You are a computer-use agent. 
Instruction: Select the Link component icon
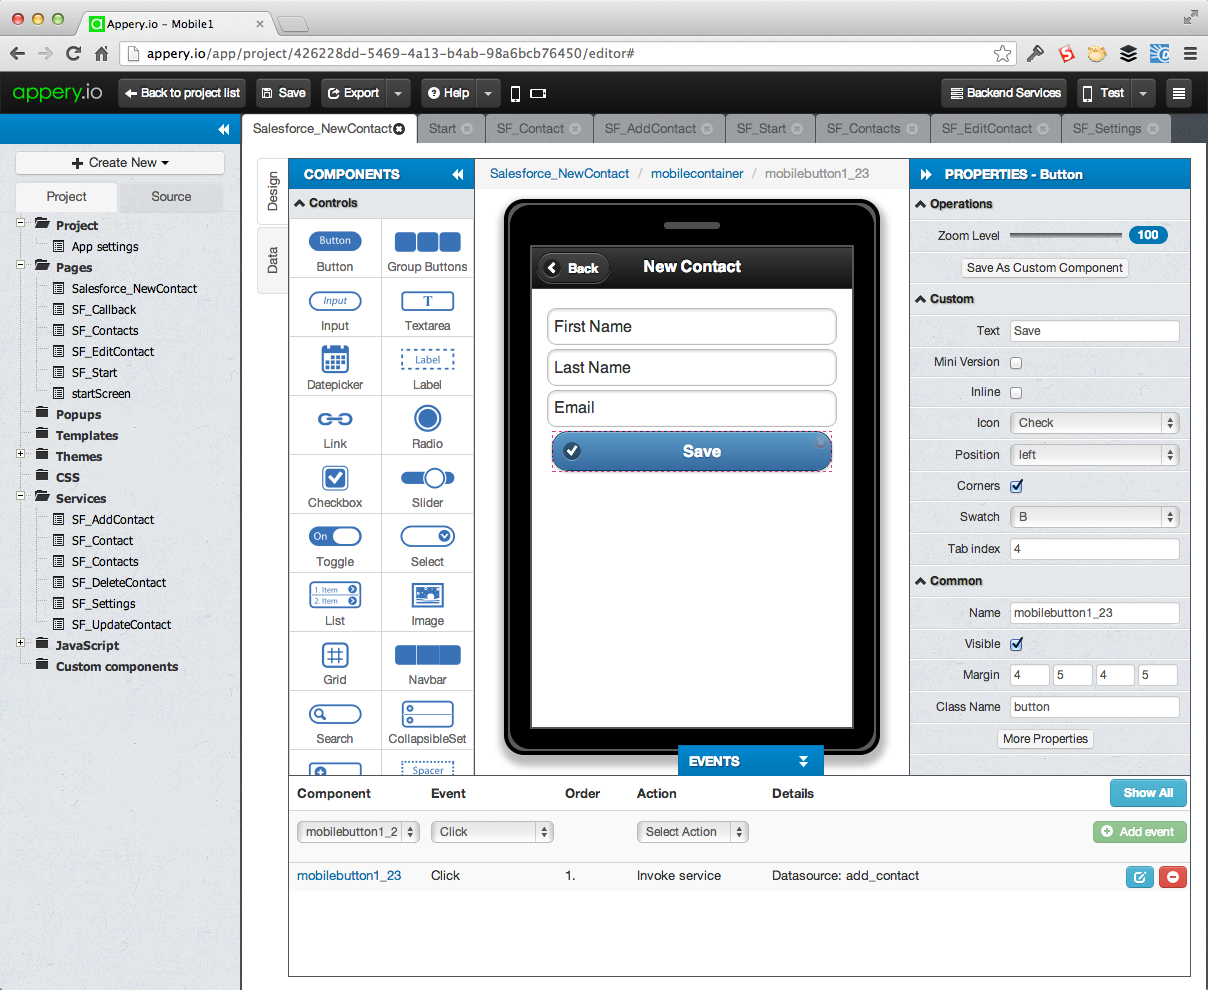tap(335, 418)
